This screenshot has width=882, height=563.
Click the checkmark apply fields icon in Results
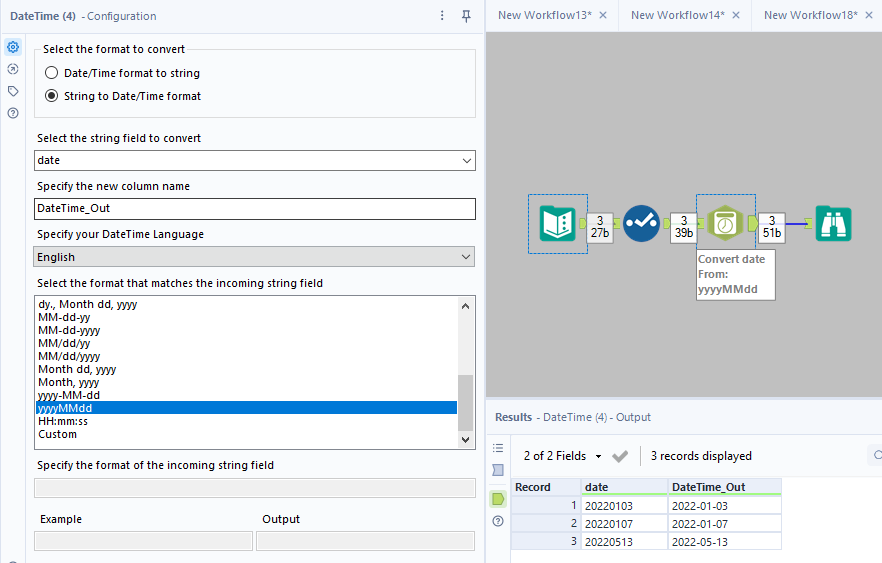click(x=620, y=456)
